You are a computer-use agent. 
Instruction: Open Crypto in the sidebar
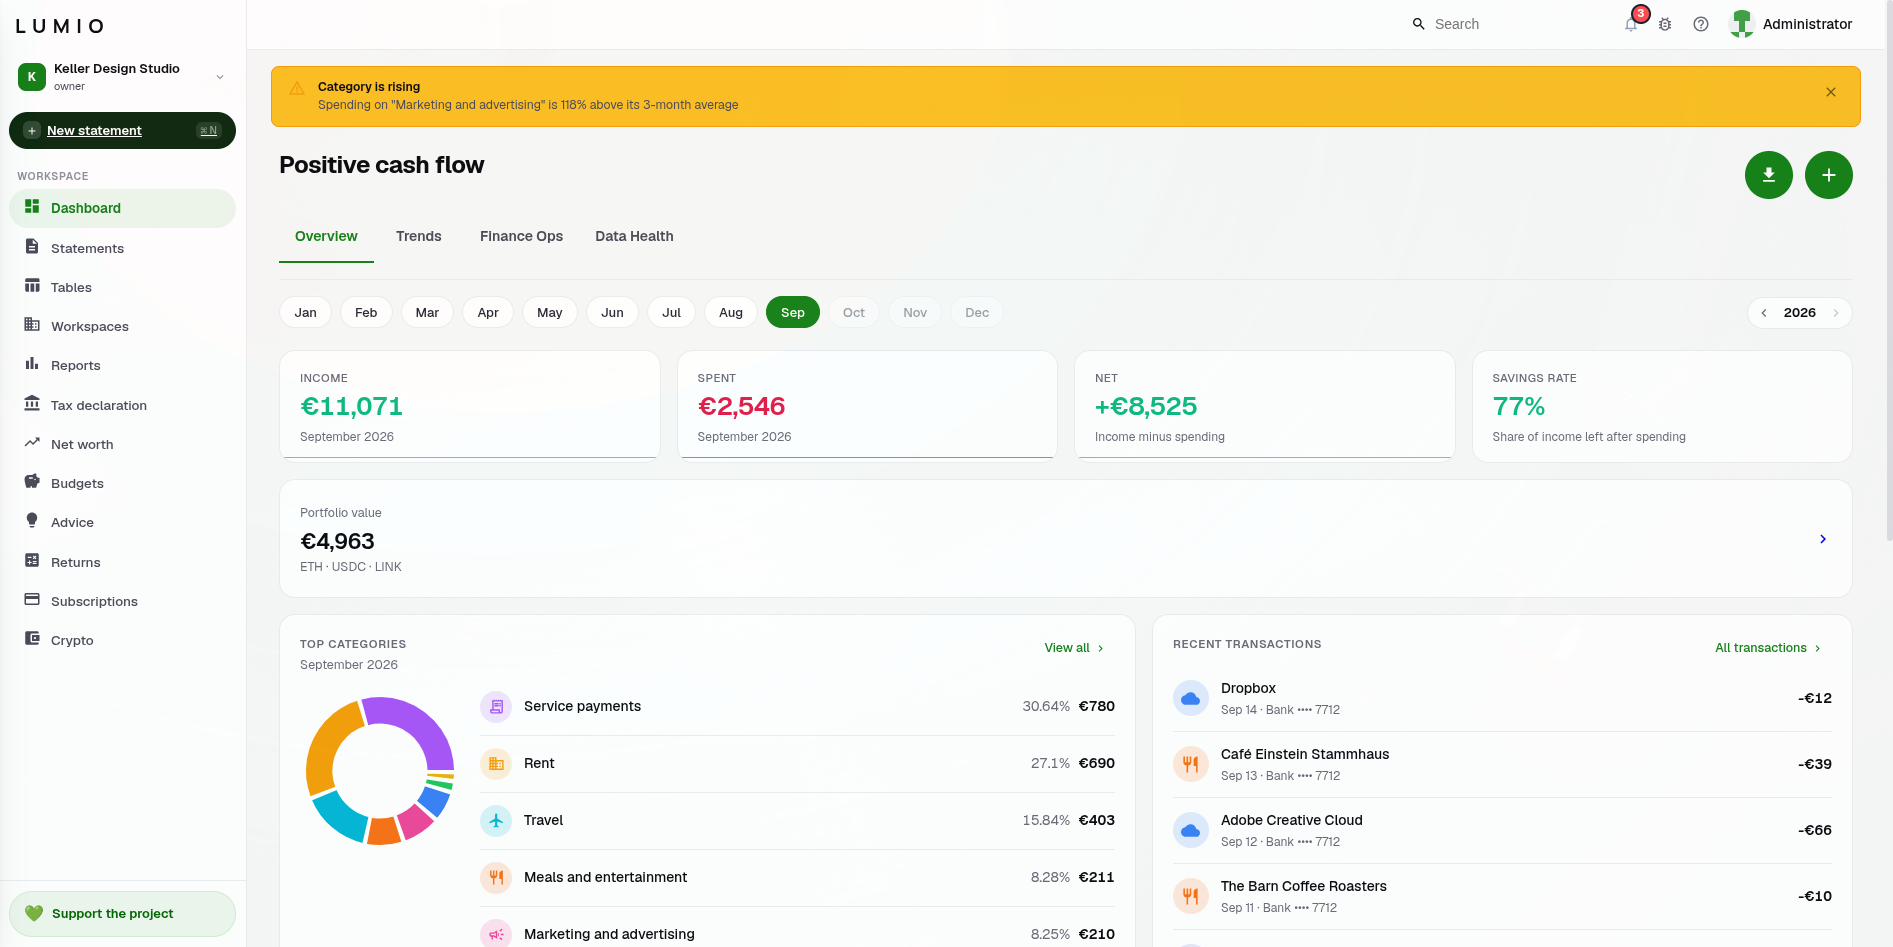coord(122,640)
